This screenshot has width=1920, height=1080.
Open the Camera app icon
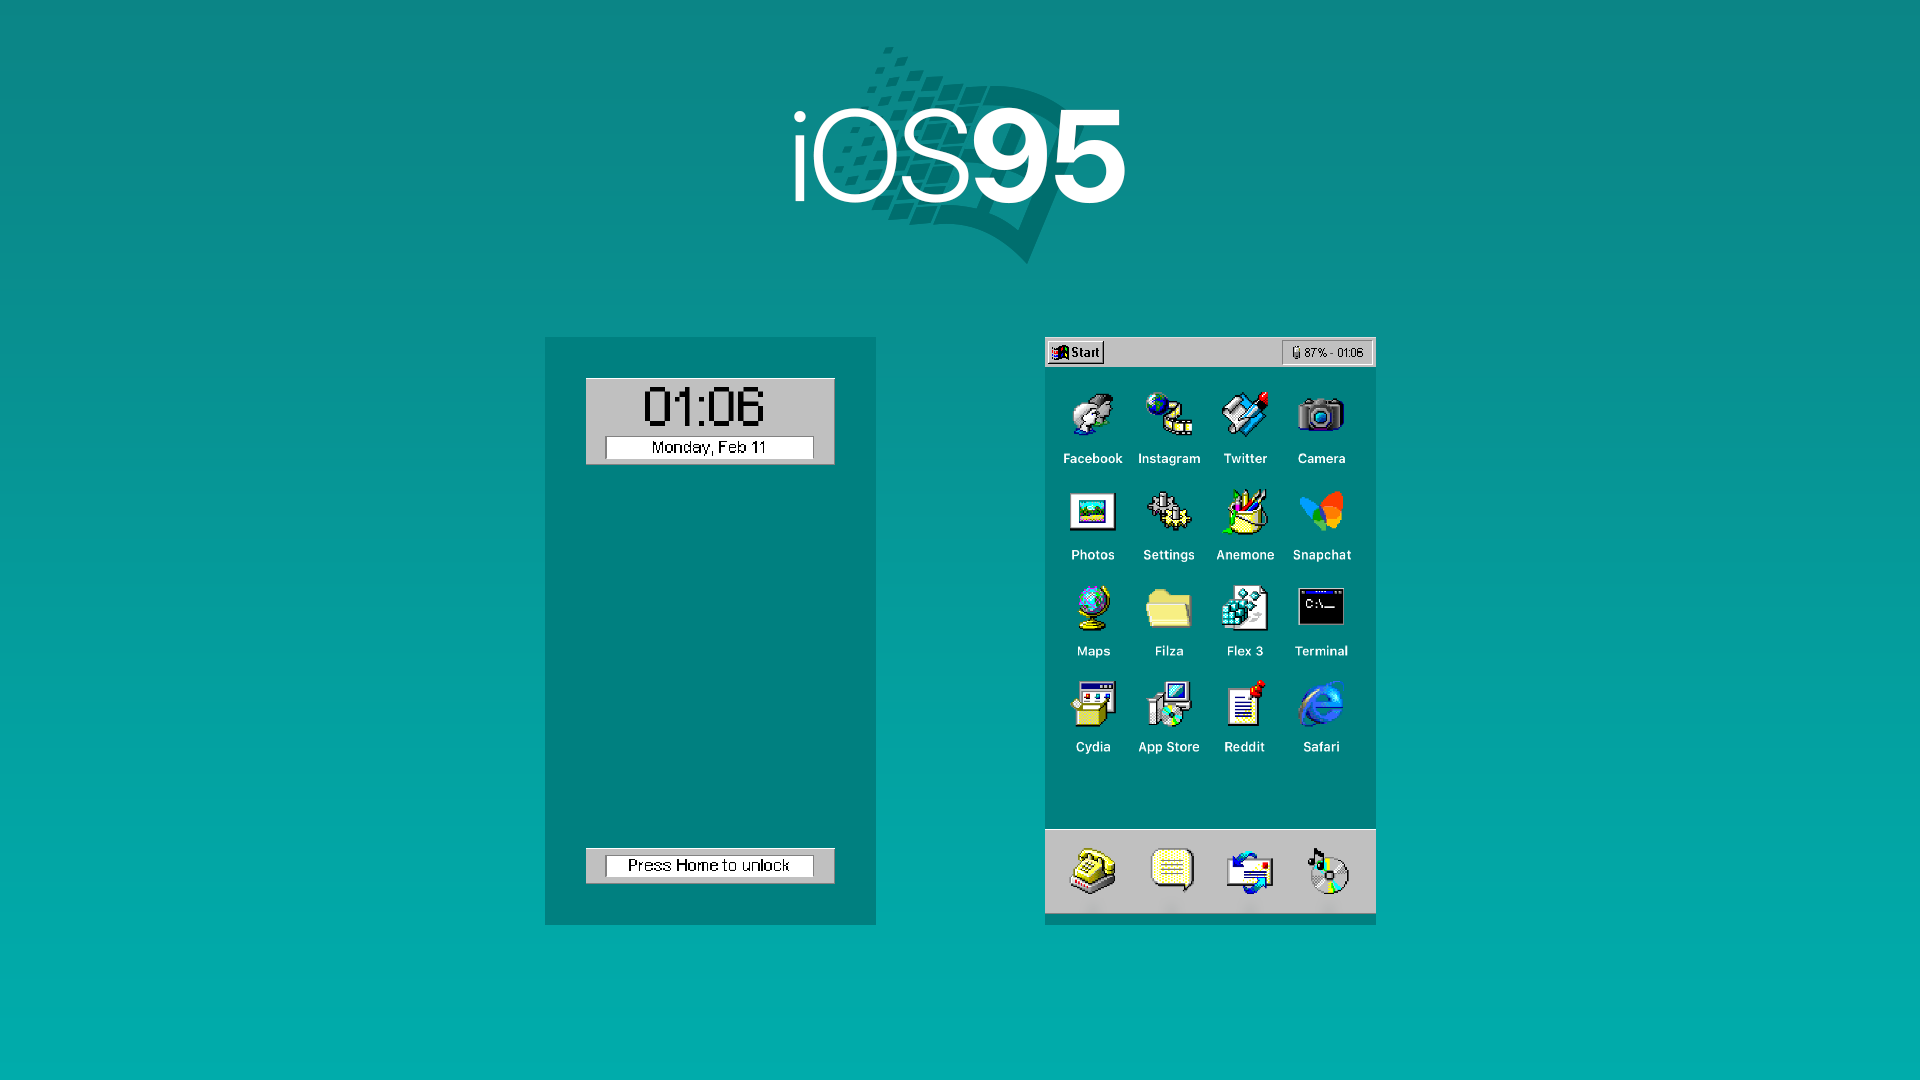pos(1321,415)
